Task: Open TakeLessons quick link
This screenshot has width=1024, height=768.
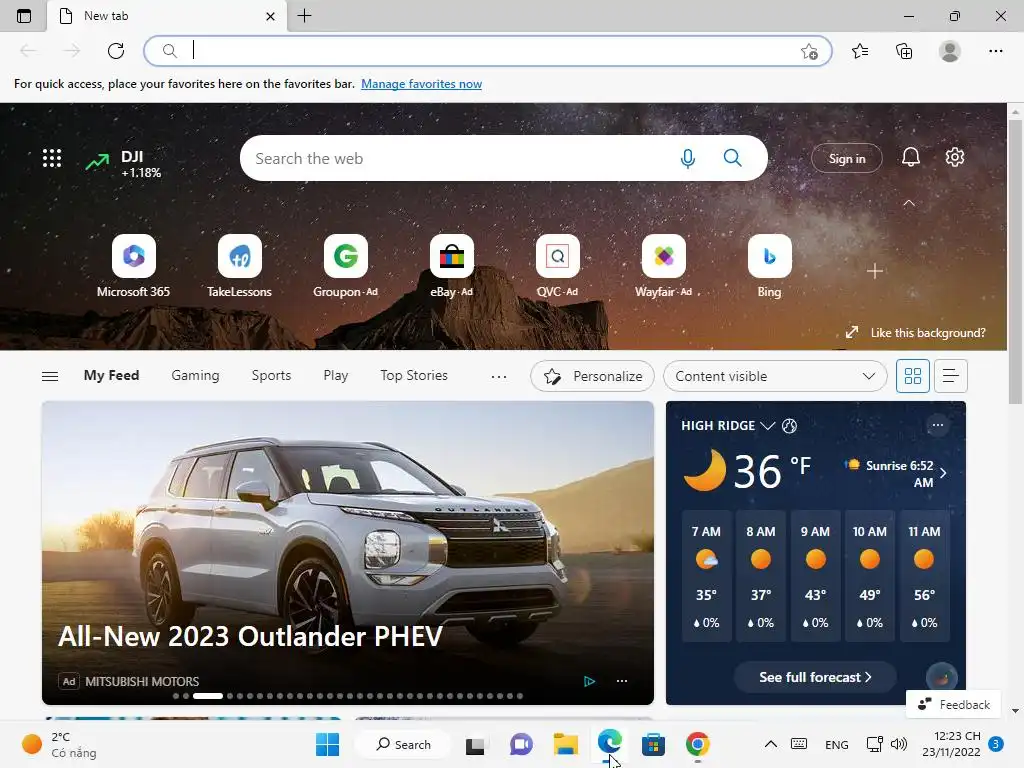Action: [x=239, y=266]
